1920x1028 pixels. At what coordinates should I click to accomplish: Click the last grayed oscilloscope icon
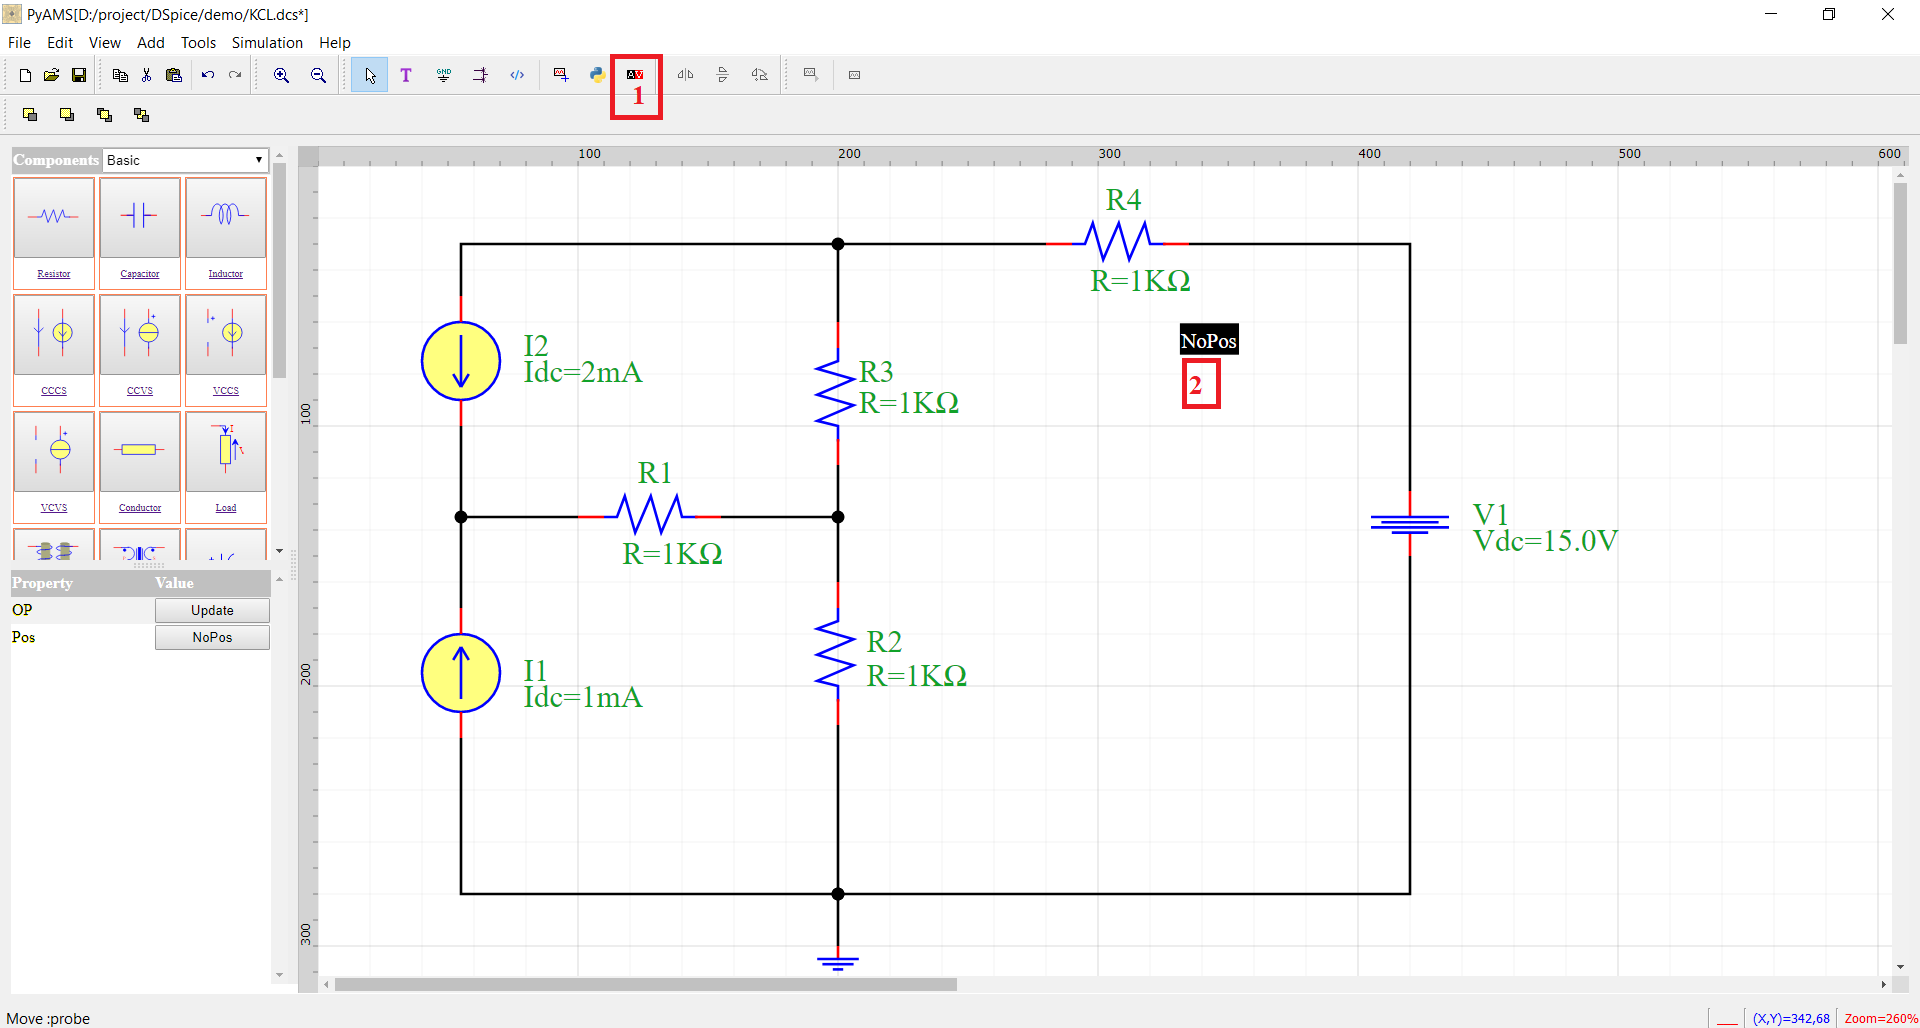tap(854, 75)
